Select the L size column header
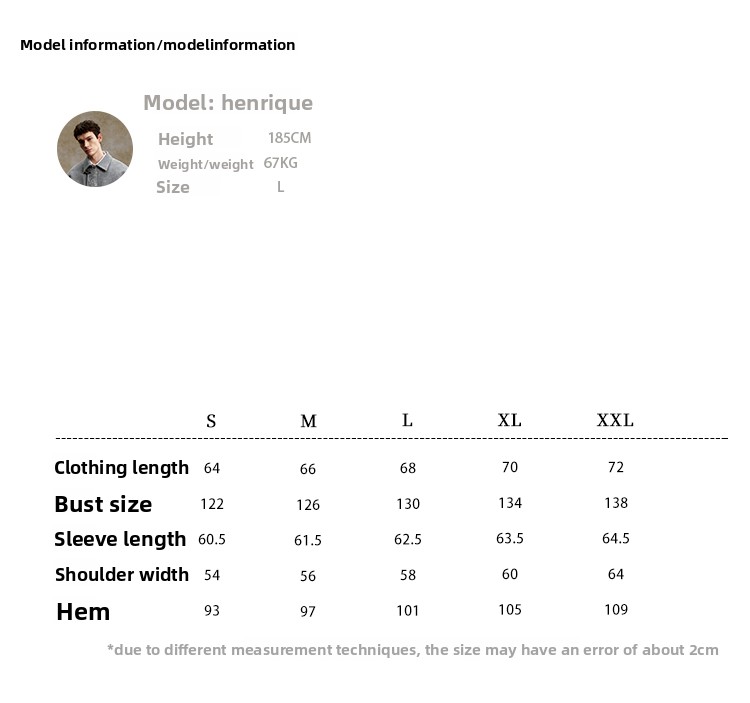Viewport: 750px width, 703px height. pos(407,420)
